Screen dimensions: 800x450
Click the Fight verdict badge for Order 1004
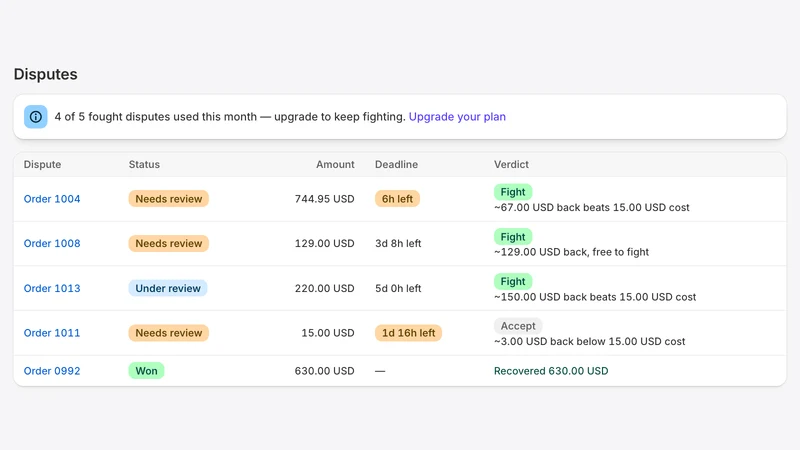coord(513,192)
